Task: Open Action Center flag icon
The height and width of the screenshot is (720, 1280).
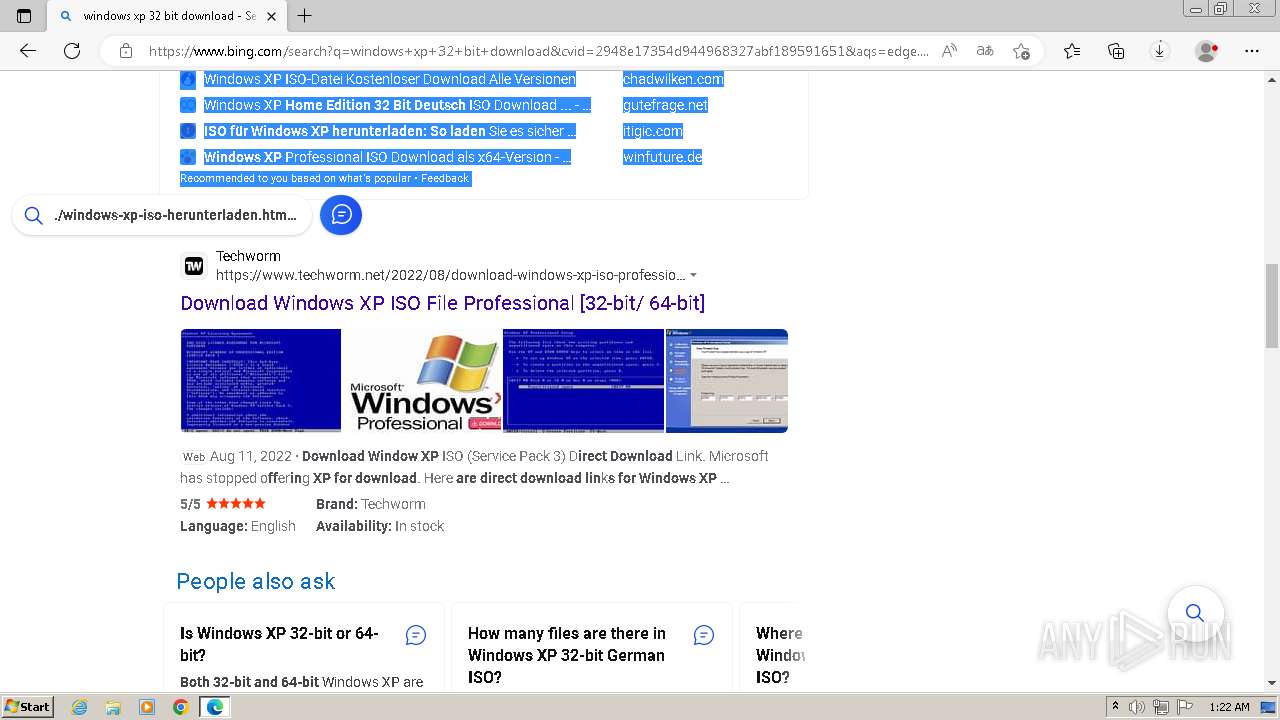Action: [1185, 707]
